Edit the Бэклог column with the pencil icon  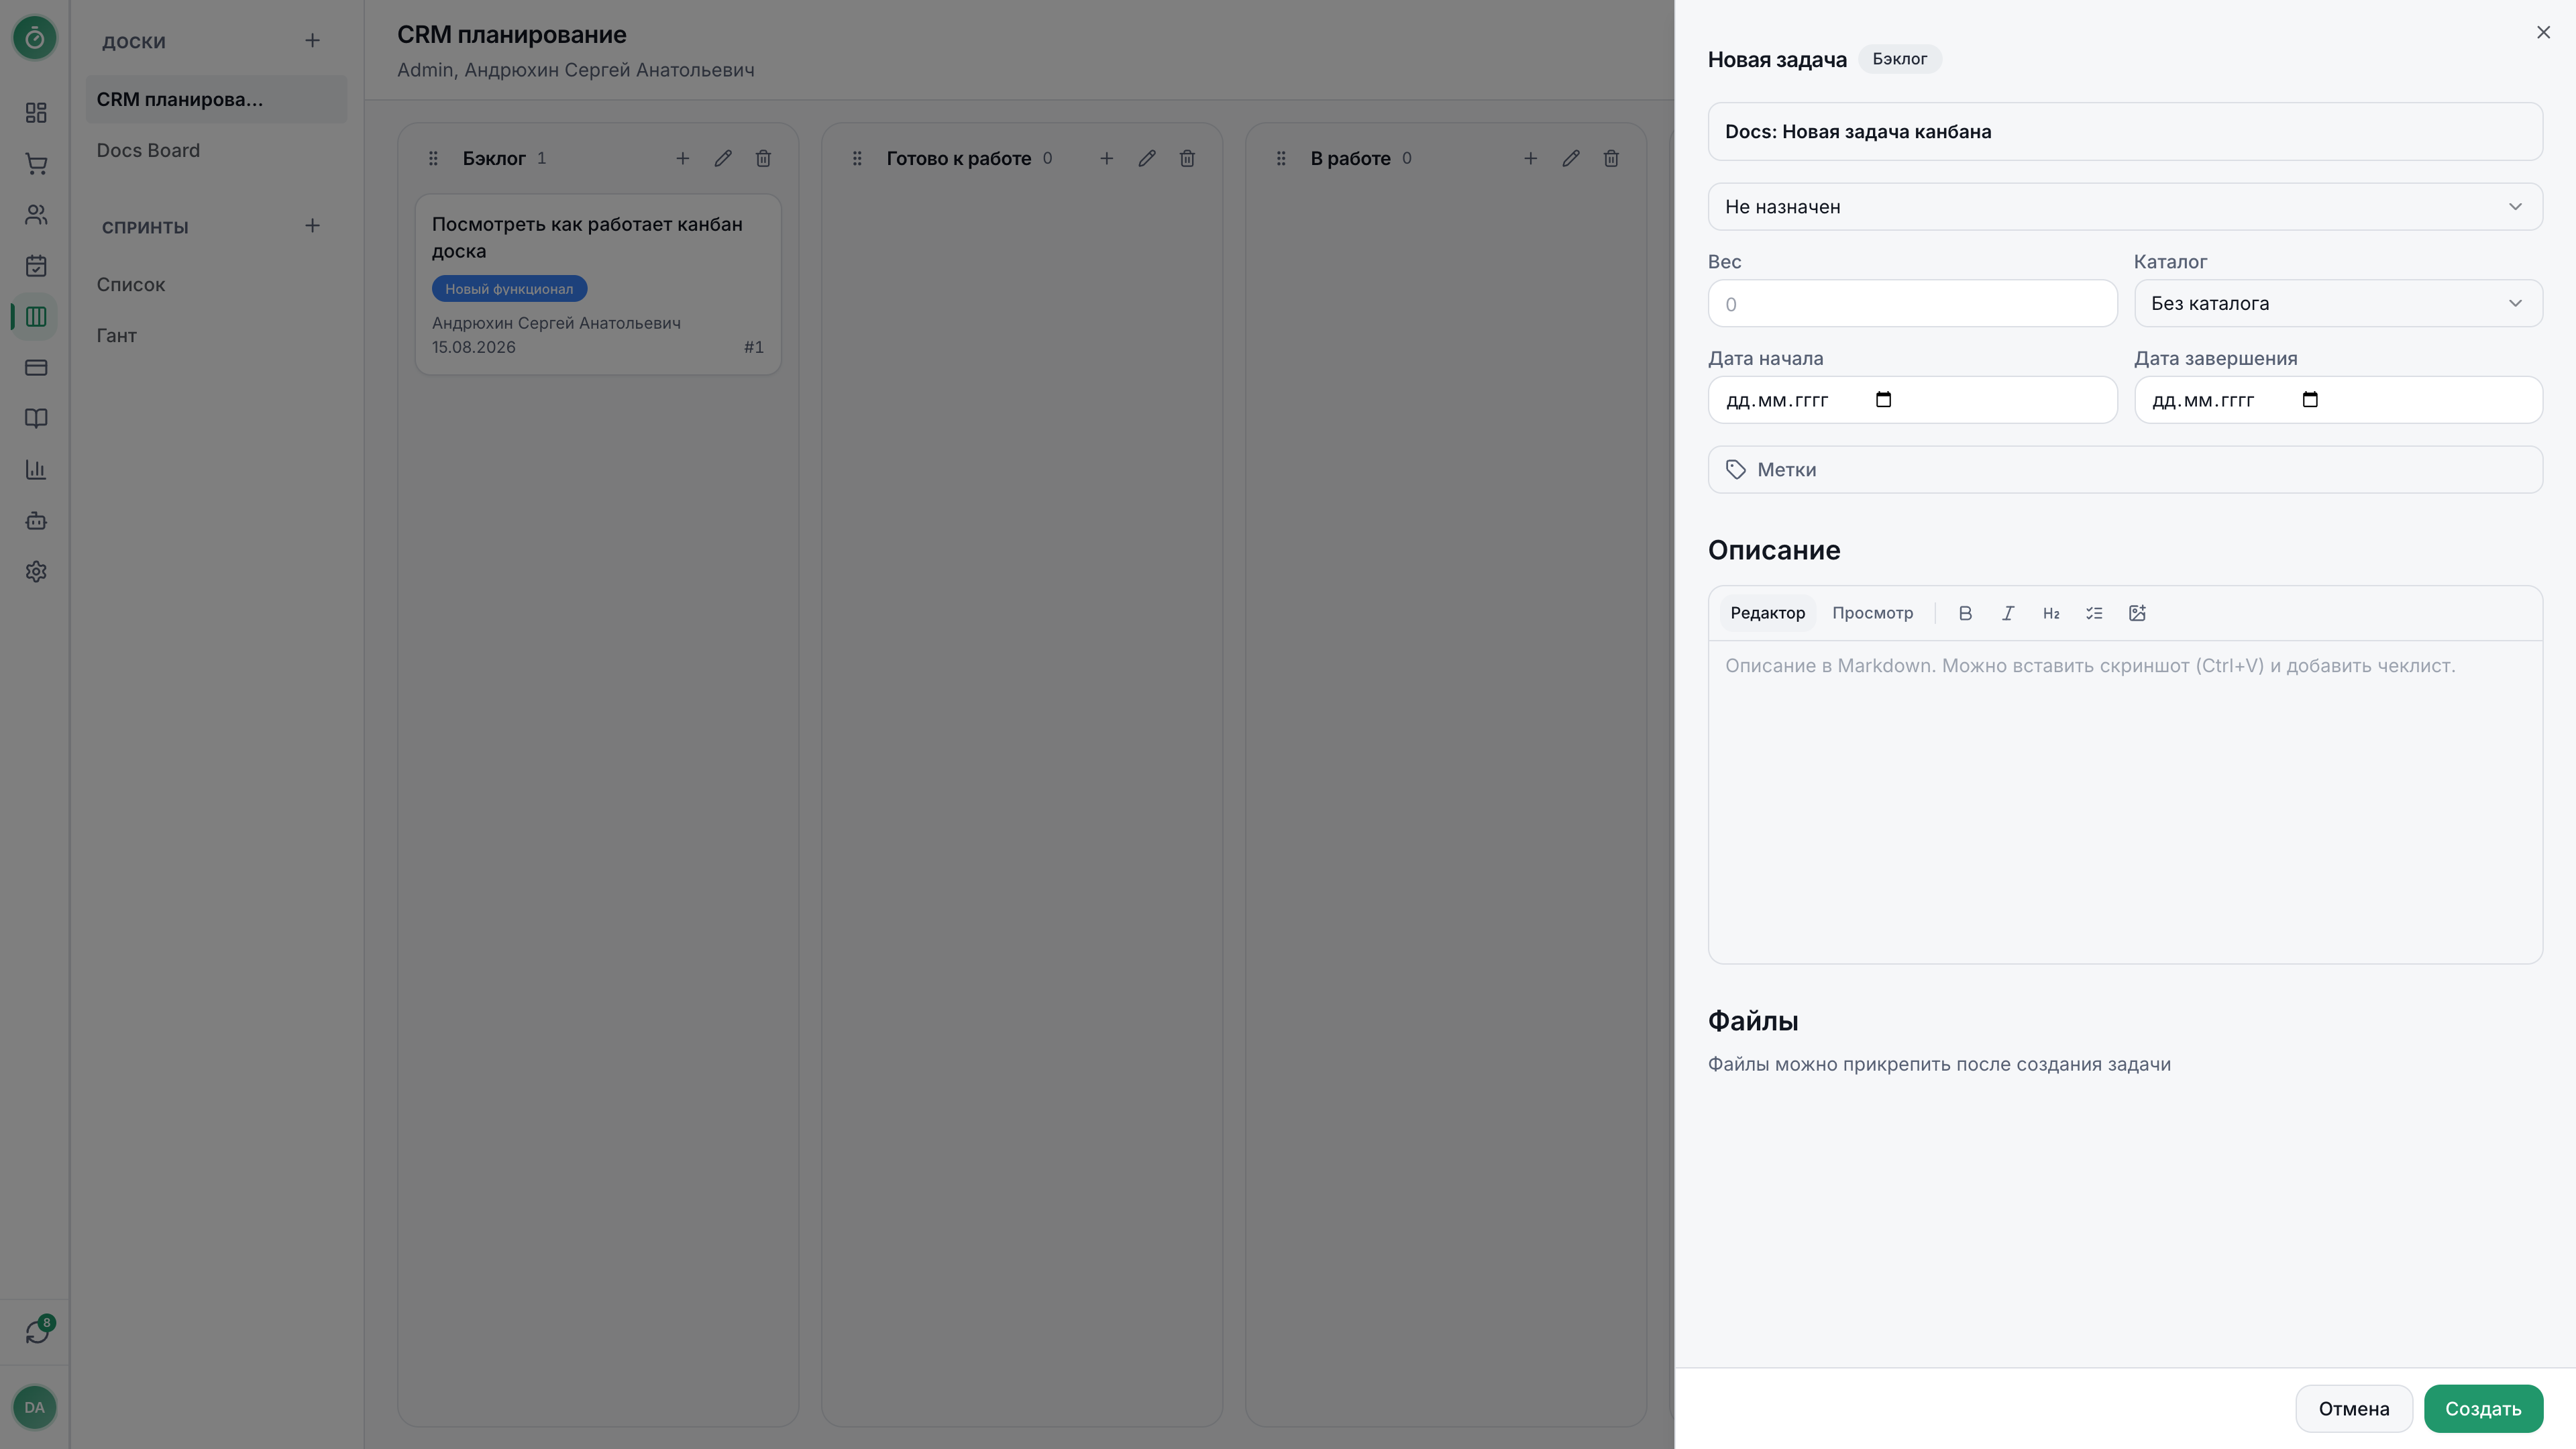[x=723, y=159]
